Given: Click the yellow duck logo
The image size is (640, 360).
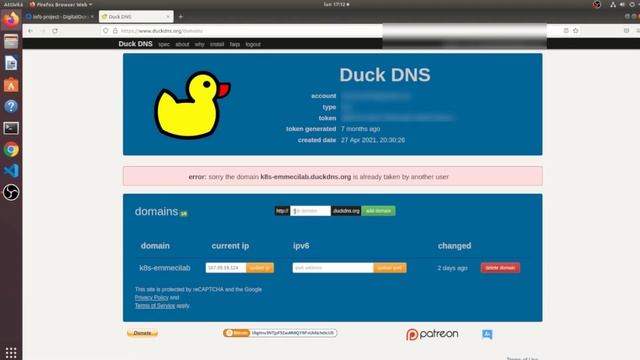Looking at the screenshot, I should (x=192, y=104).
